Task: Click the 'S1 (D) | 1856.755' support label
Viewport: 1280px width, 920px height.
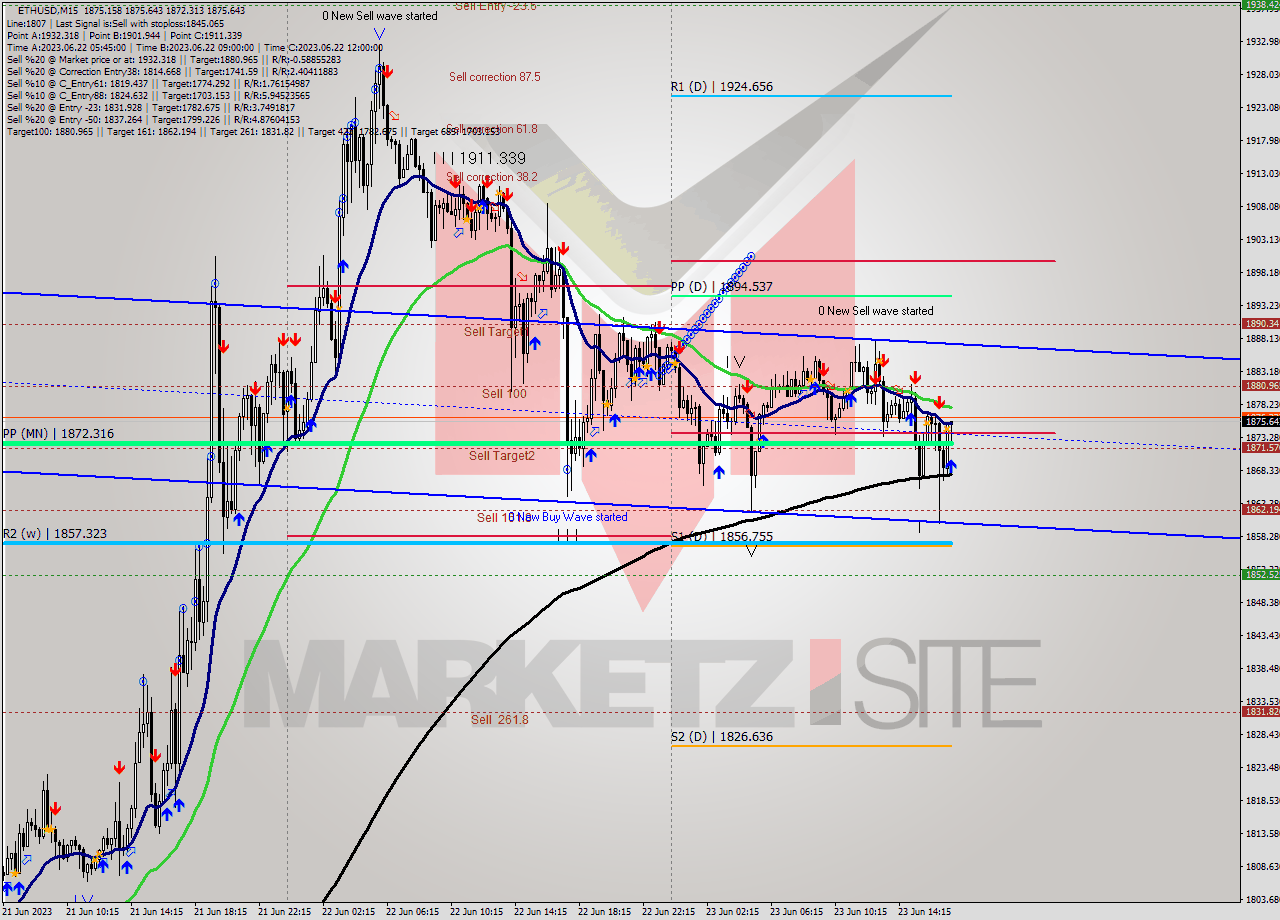Action: [721, 536]
